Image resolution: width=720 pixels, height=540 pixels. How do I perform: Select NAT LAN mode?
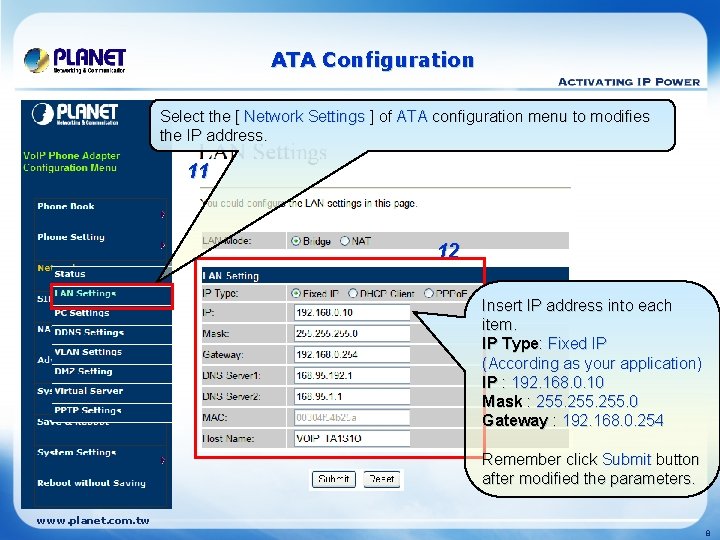point(345,241)
